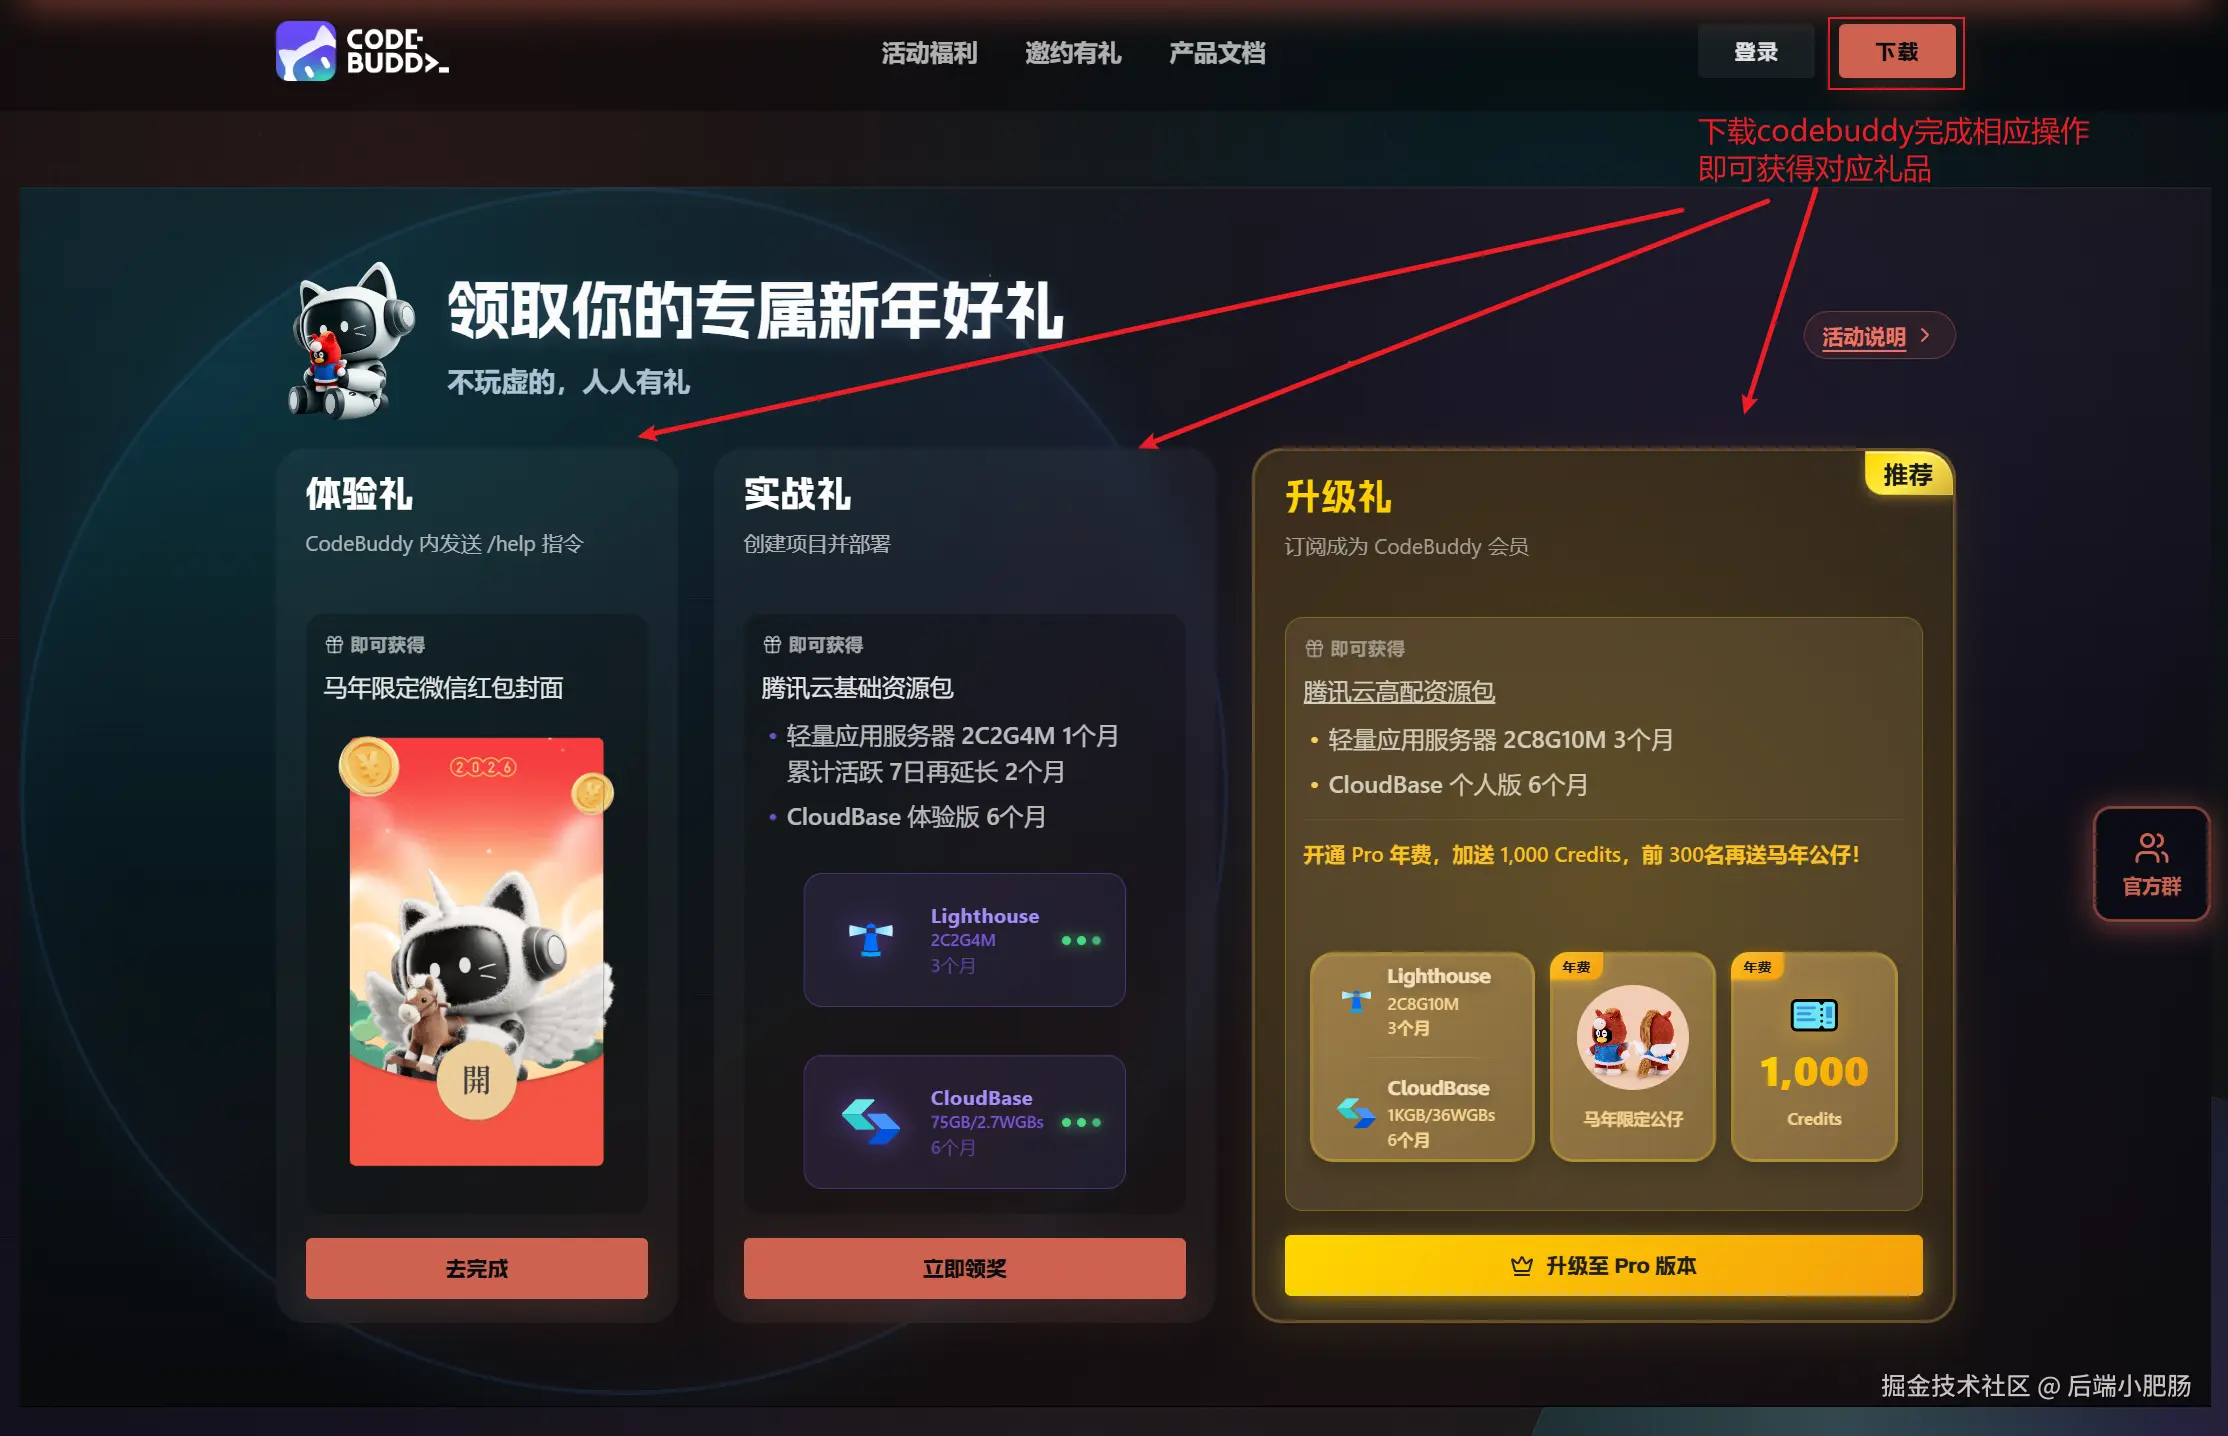Click the red 下载 button

tap(1896, 51)
